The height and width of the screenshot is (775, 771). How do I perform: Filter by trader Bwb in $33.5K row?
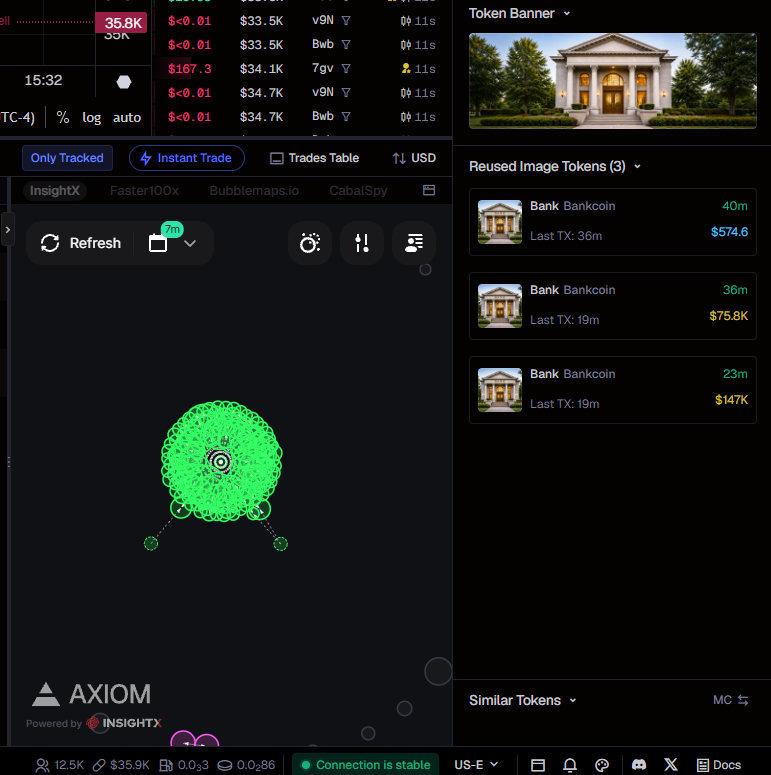(346, 44)
